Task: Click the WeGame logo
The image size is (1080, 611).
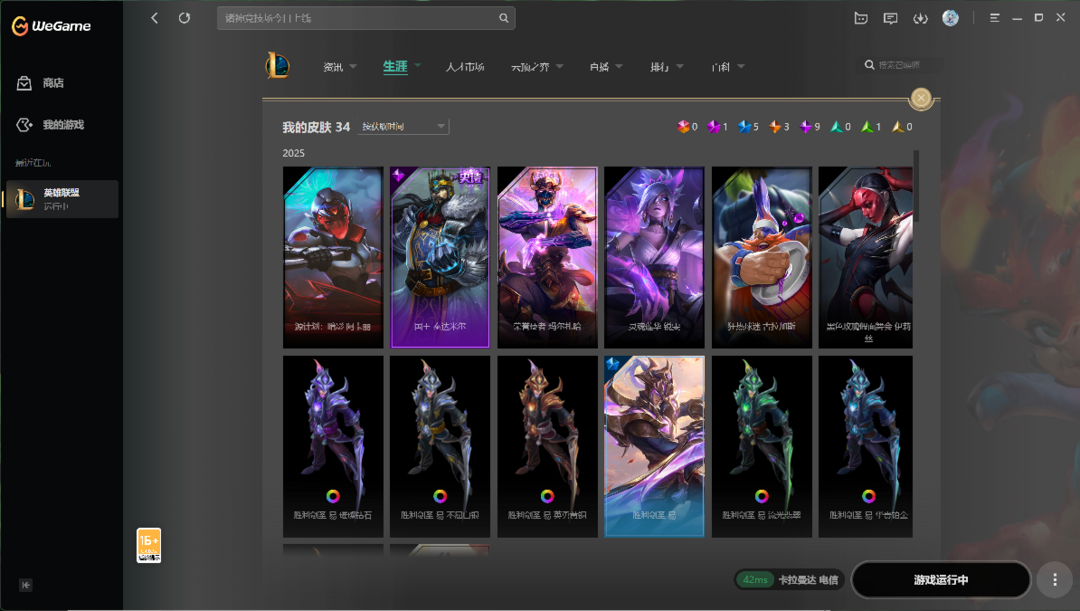Action: pyautogui.click(x=51, y=26)
